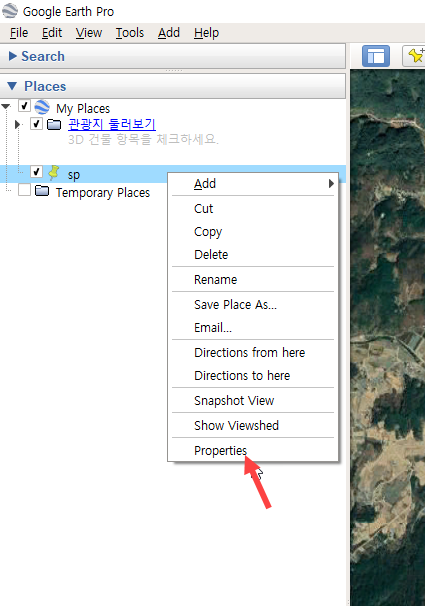Open the Edit menu

(52, 33)
